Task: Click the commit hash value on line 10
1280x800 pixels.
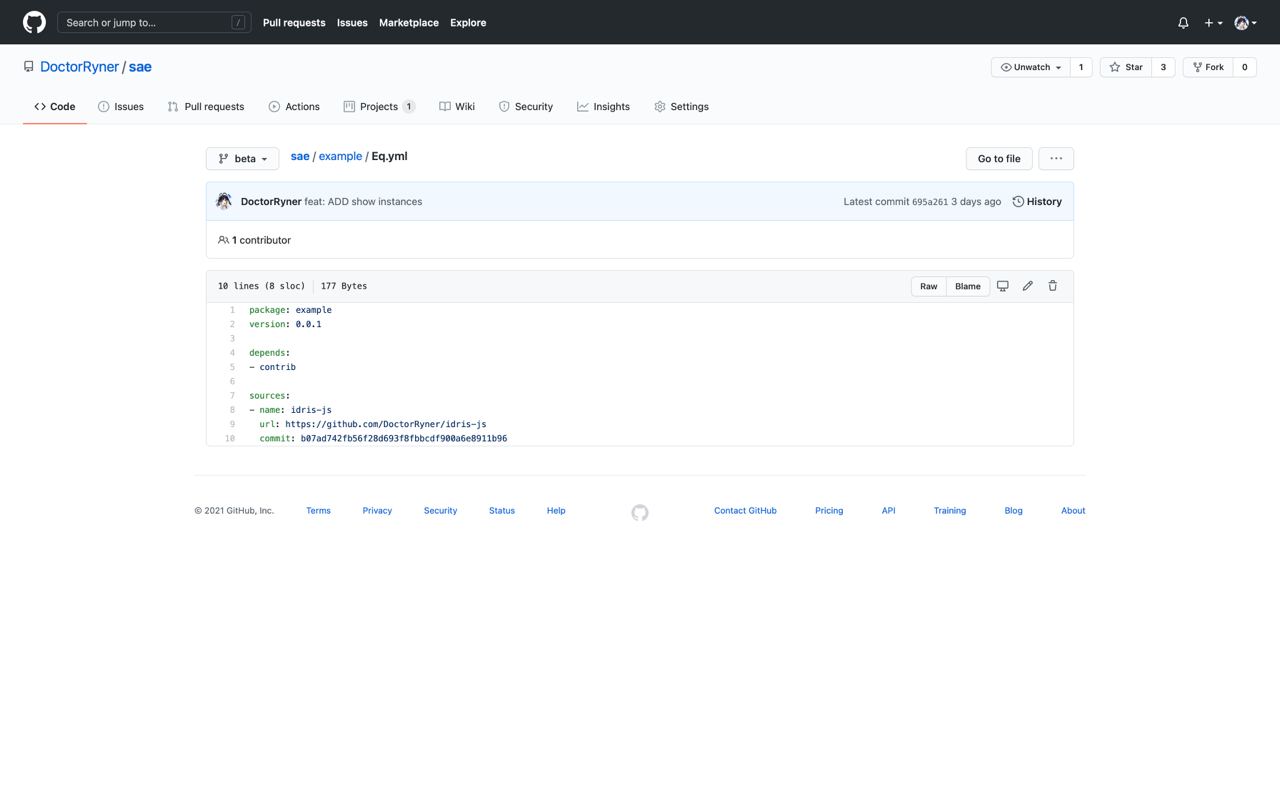Action: [x=404, y=439]
